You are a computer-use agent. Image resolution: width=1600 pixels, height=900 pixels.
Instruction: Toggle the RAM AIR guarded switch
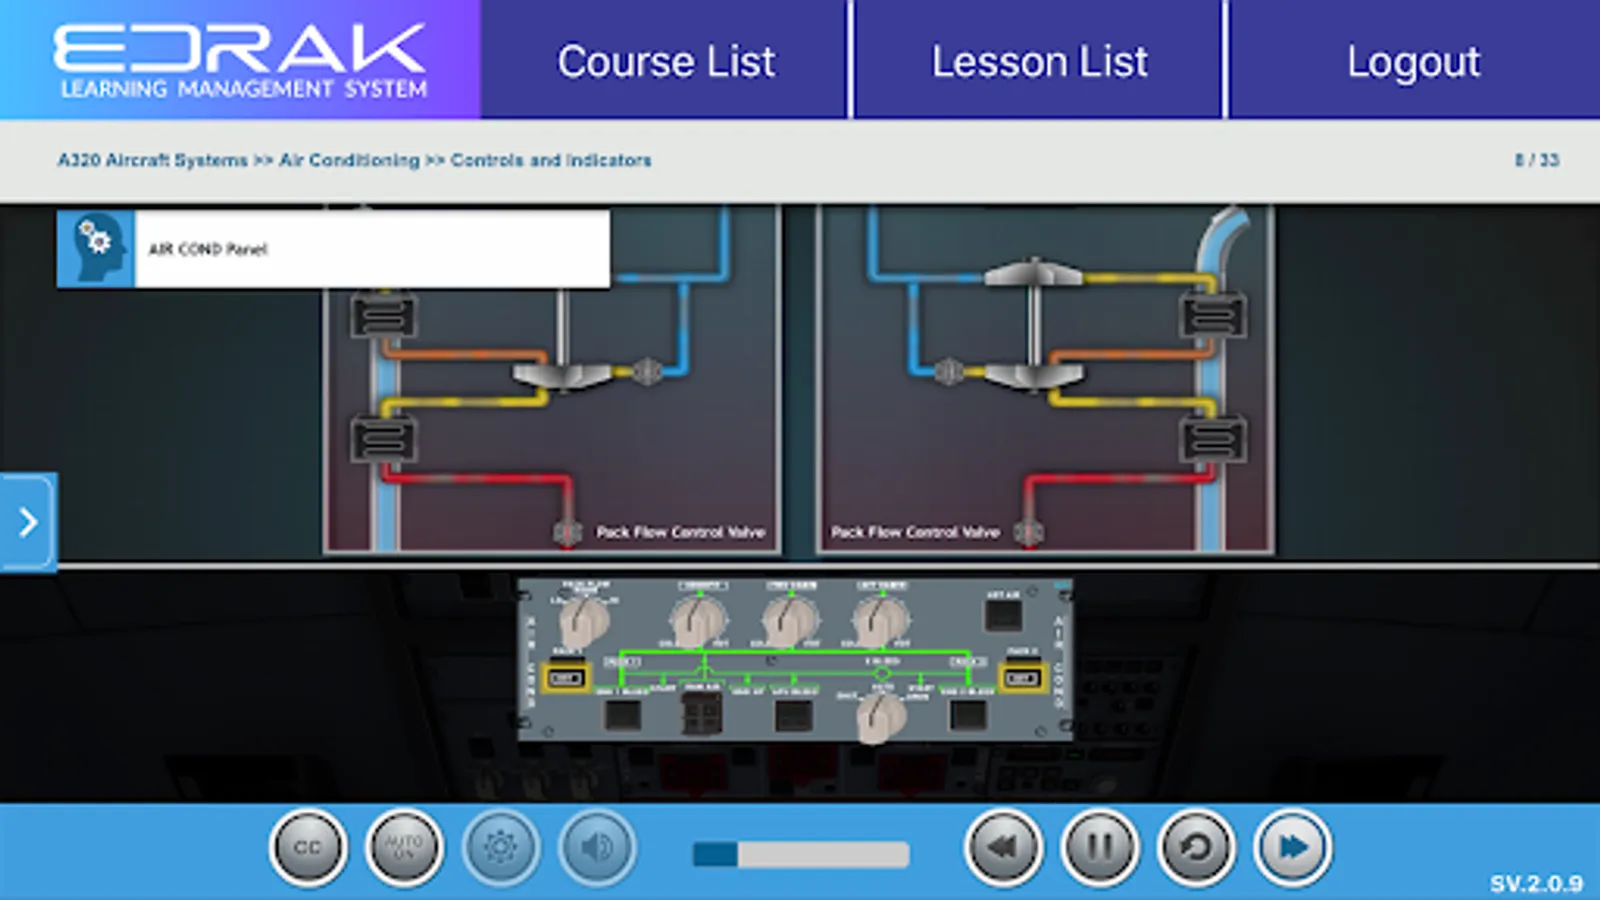[x=701, y=714]
